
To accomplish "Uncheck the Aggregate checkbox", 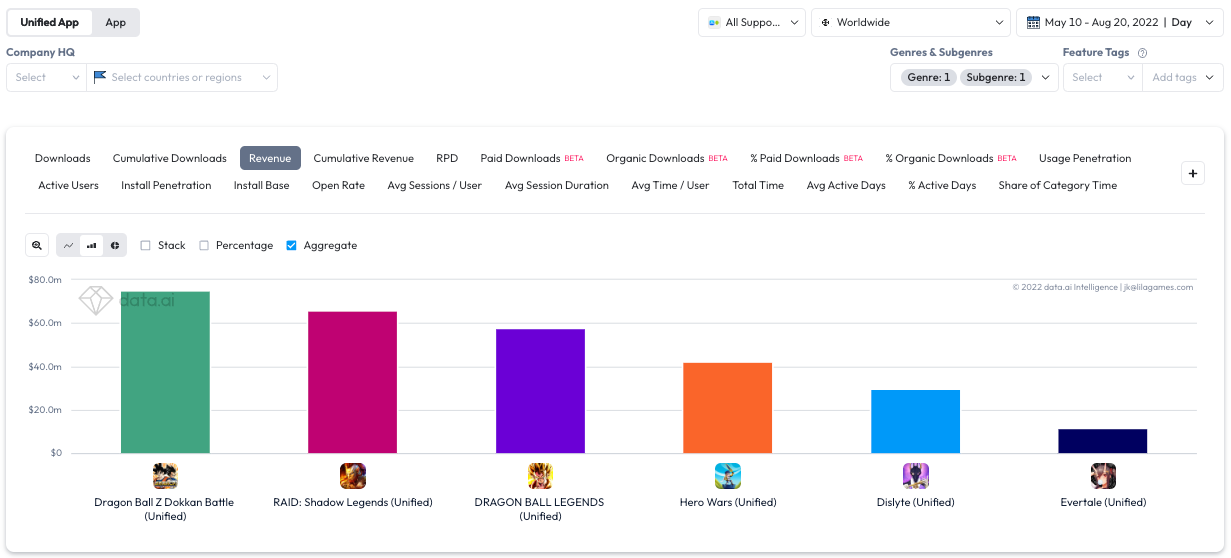I will pos(292,245).
